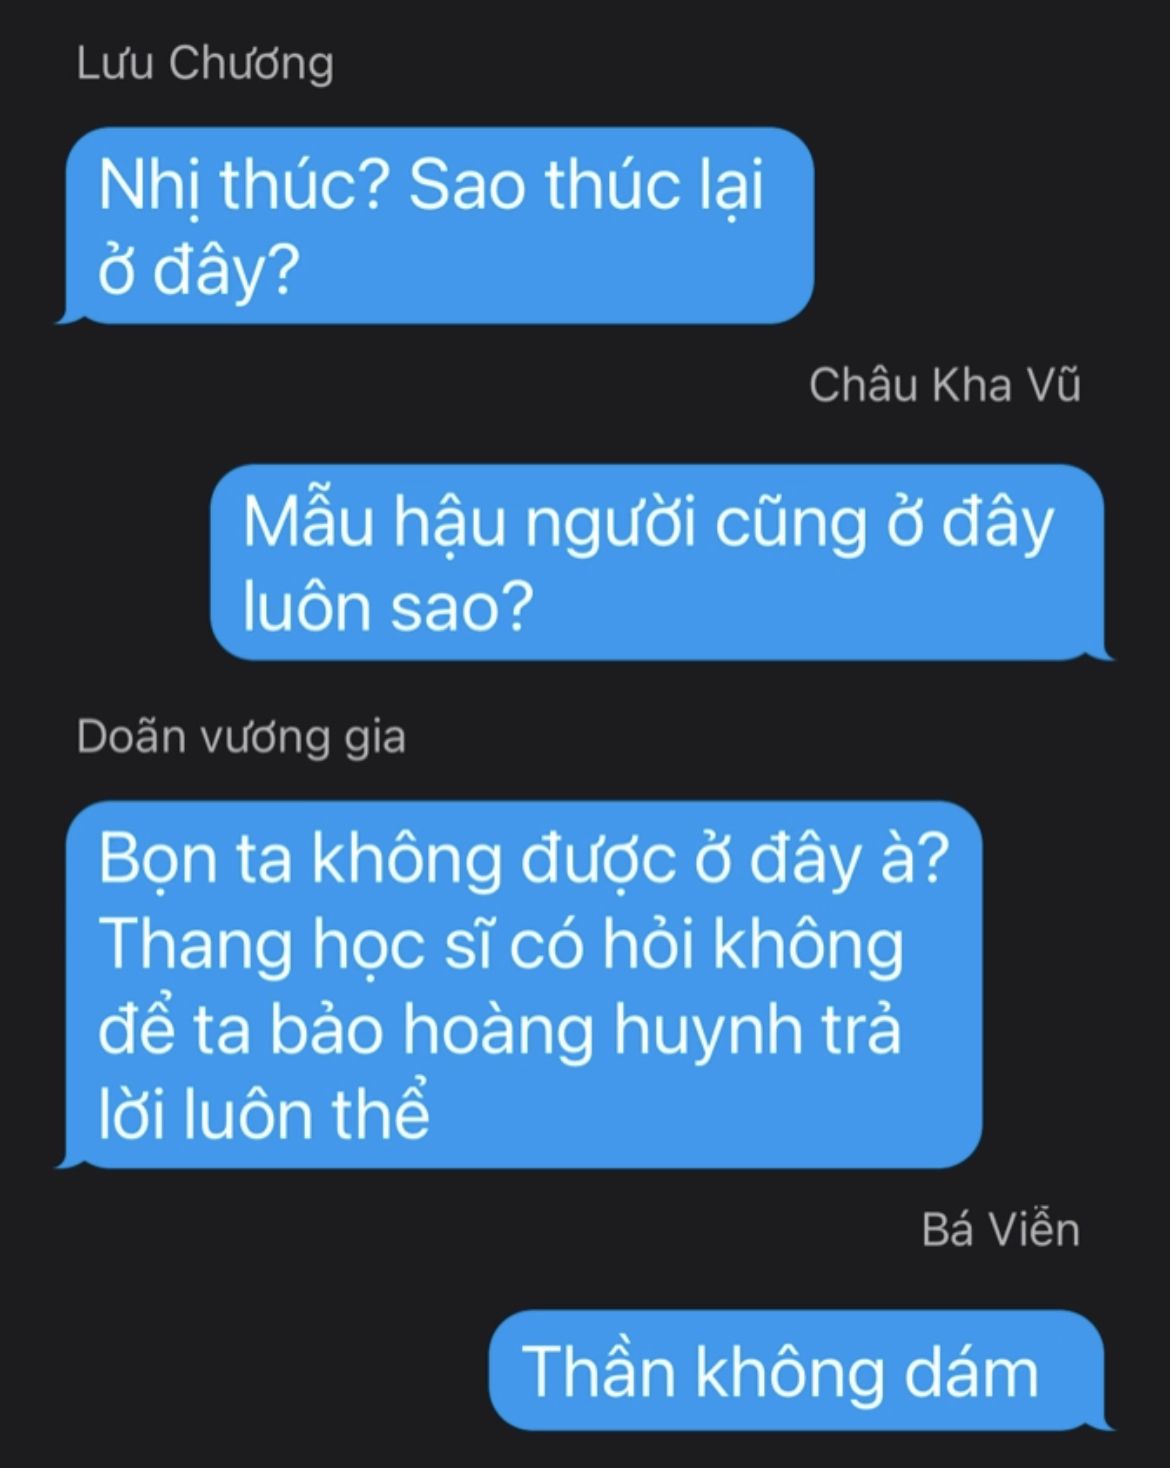
Task: Click the sender name Lưu Chương
Action: (205, 64)
